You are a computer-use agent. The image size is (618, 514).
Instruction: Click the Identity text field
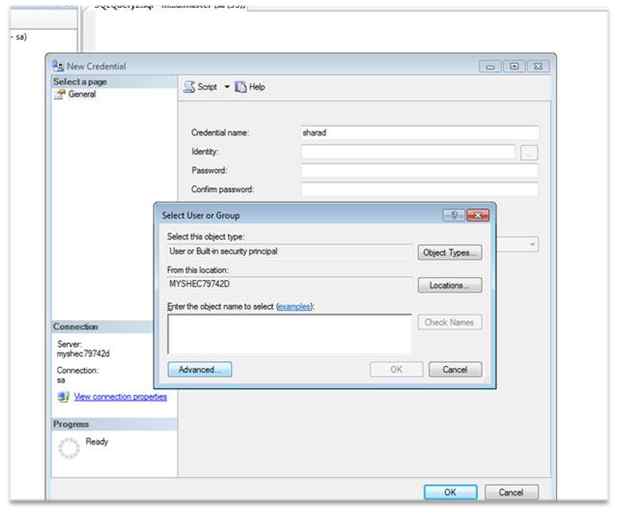click(408, 152)
